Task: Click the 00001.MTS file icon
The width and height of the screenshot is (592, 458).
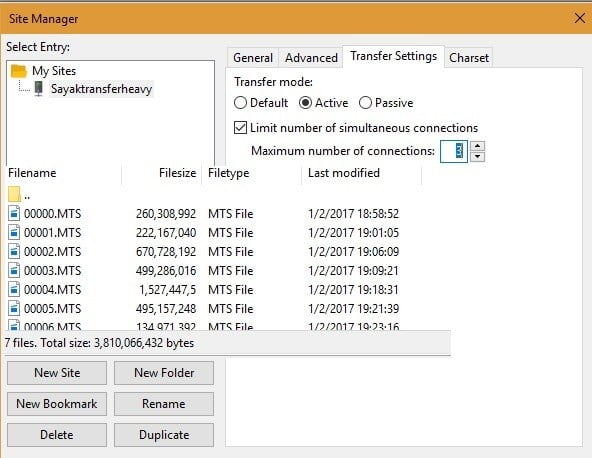Action: 14,232
